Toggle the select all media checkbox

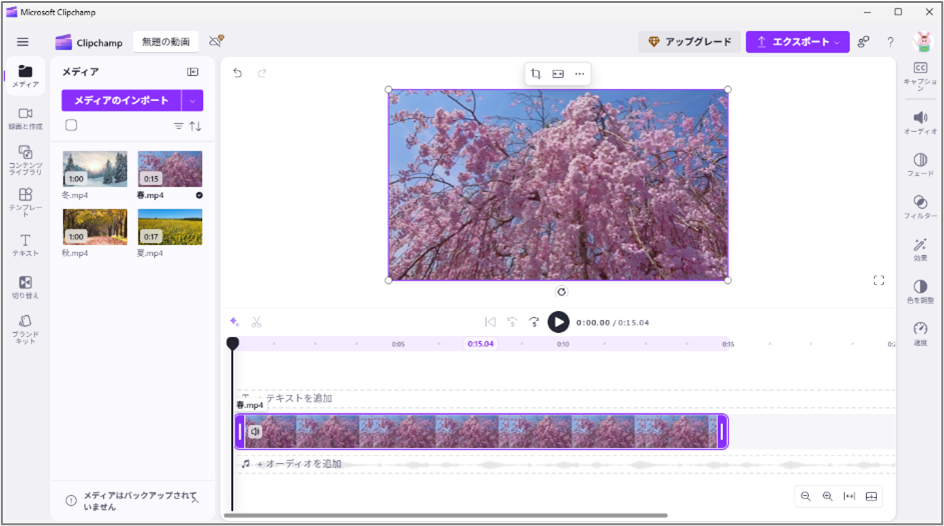click(x=71, y=125)
